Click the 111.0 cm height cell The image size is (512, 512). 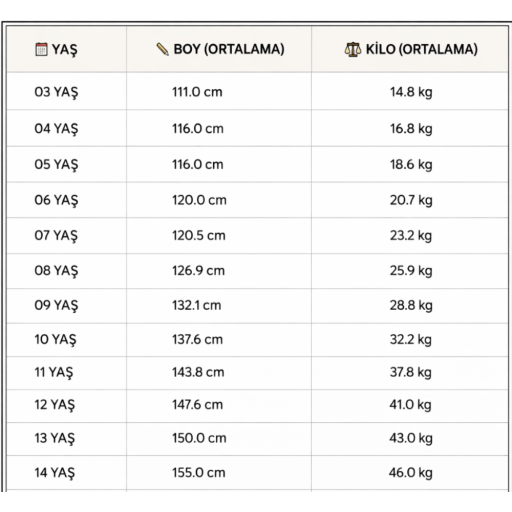(197, 92)
